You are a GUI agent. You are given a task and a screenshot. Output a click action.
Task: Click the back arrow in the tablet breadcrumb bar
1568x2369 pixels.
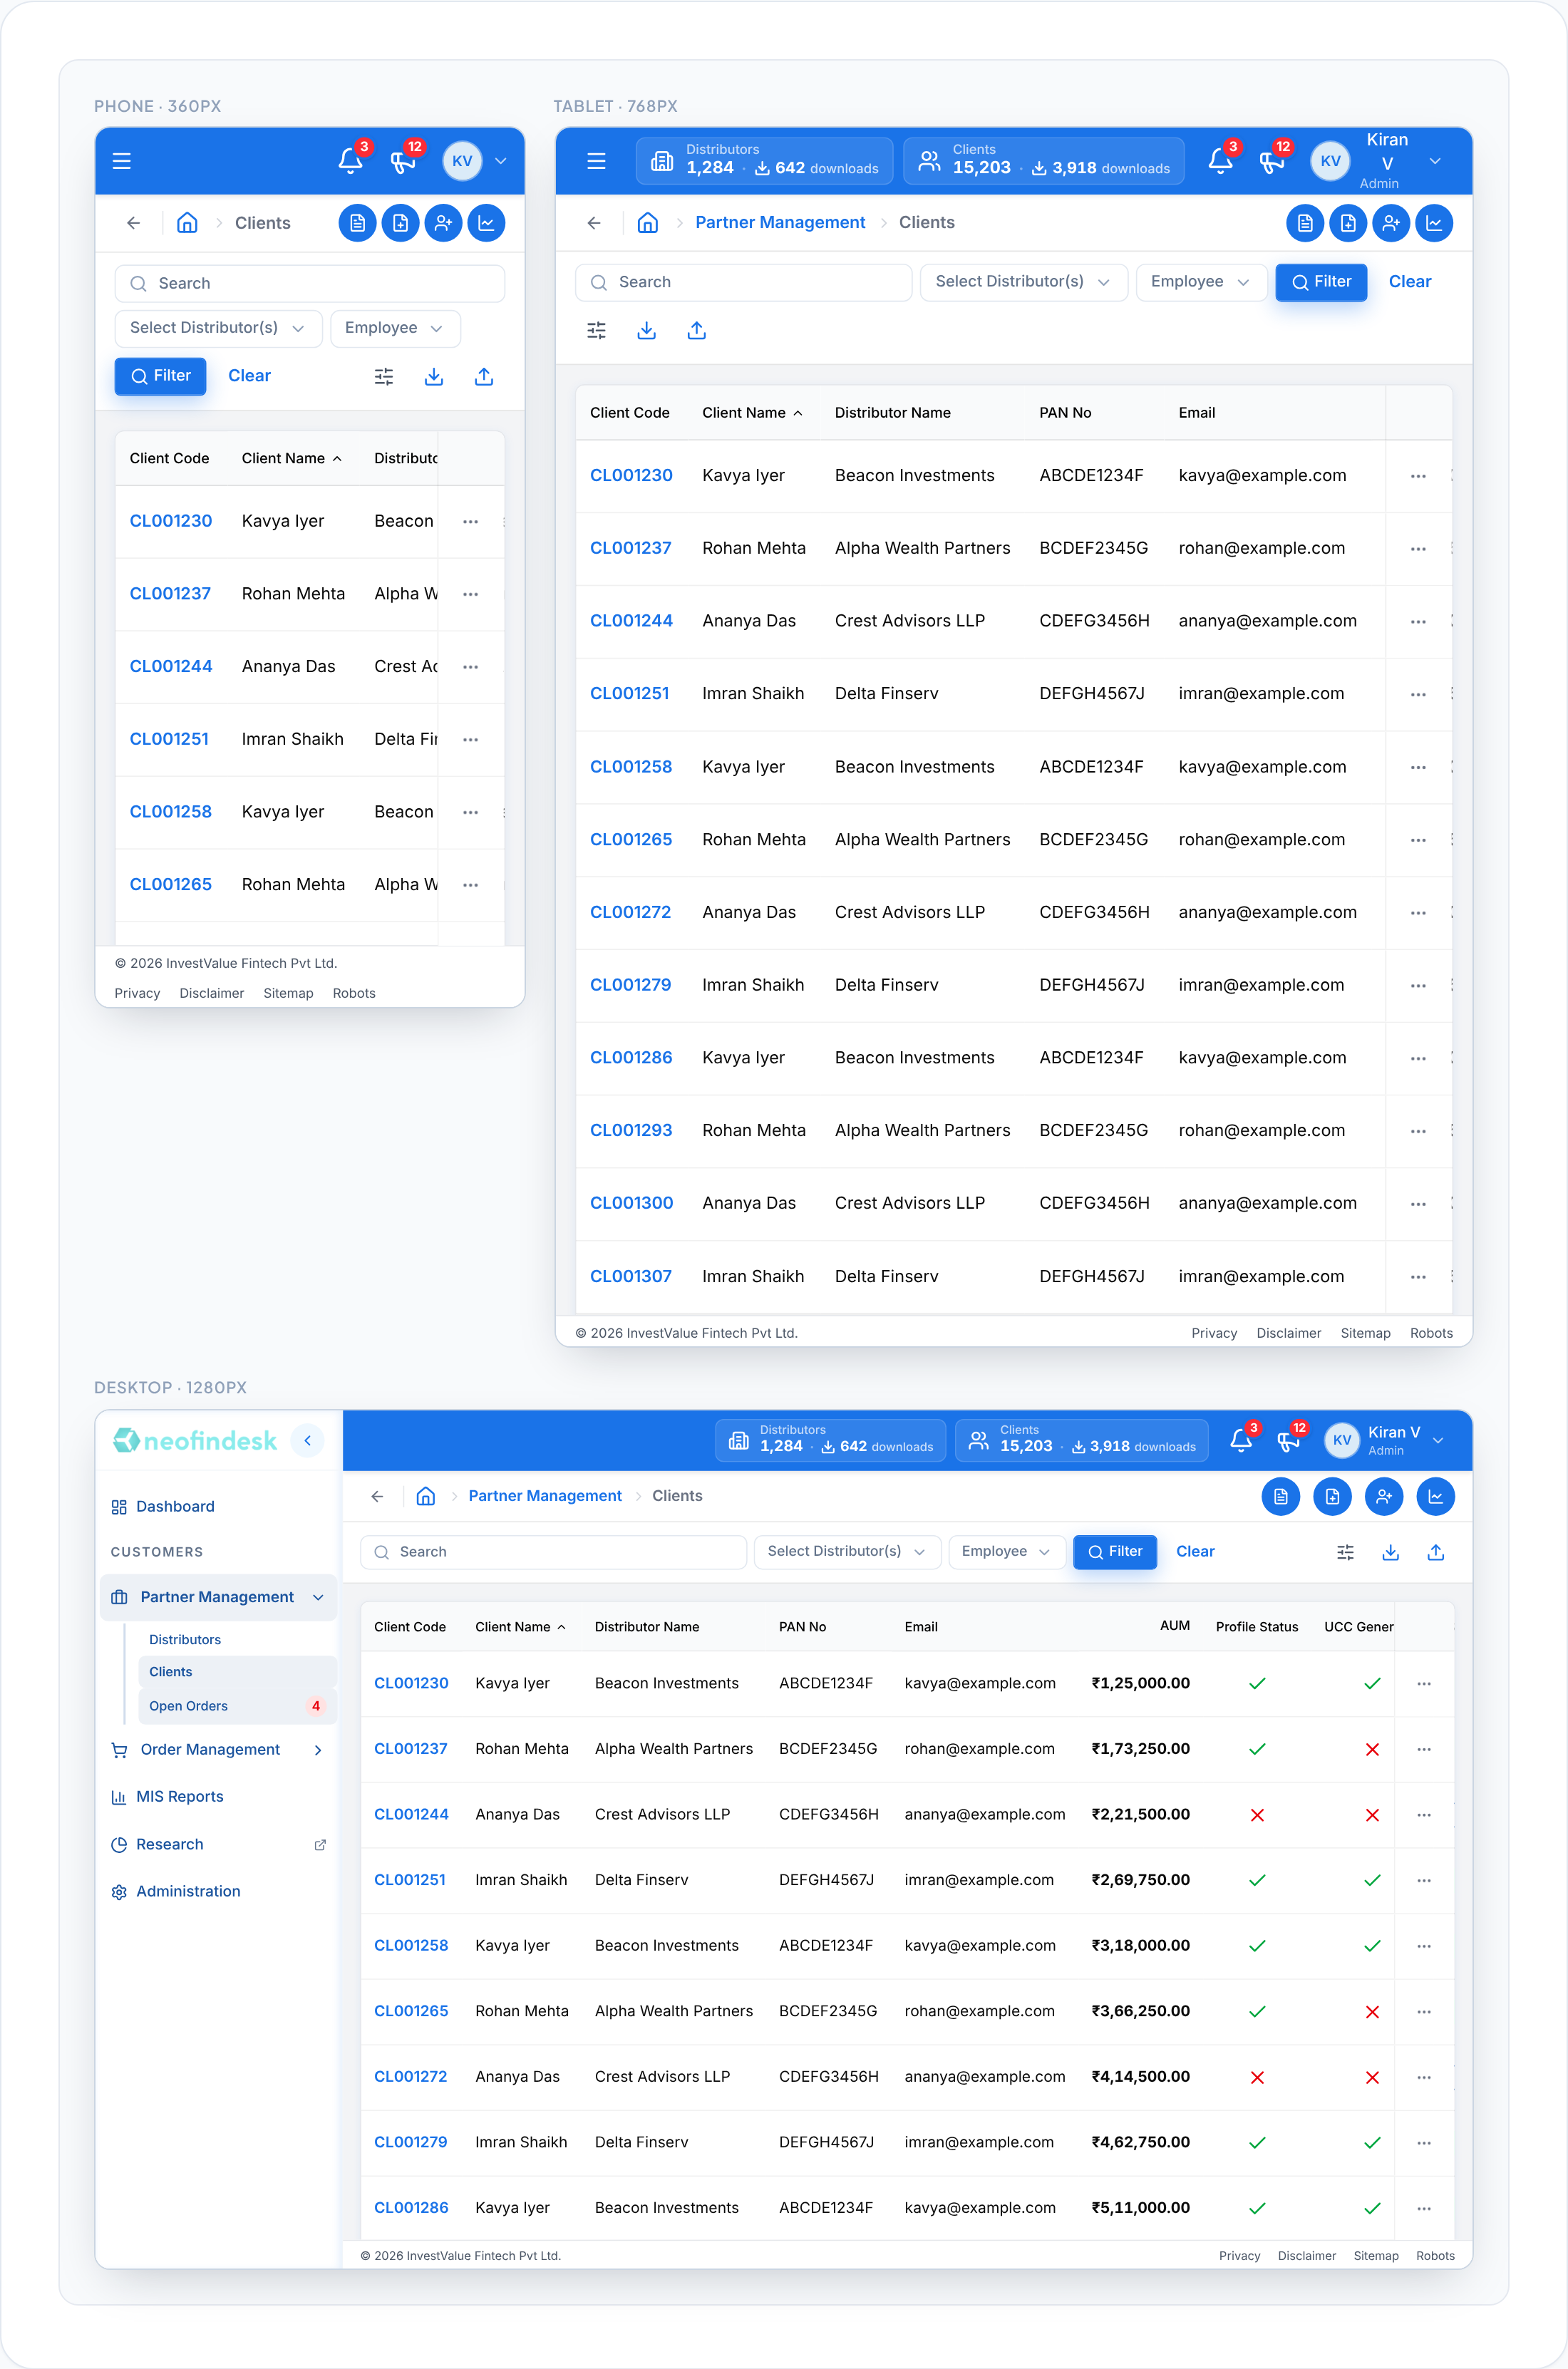click(594, 223)
